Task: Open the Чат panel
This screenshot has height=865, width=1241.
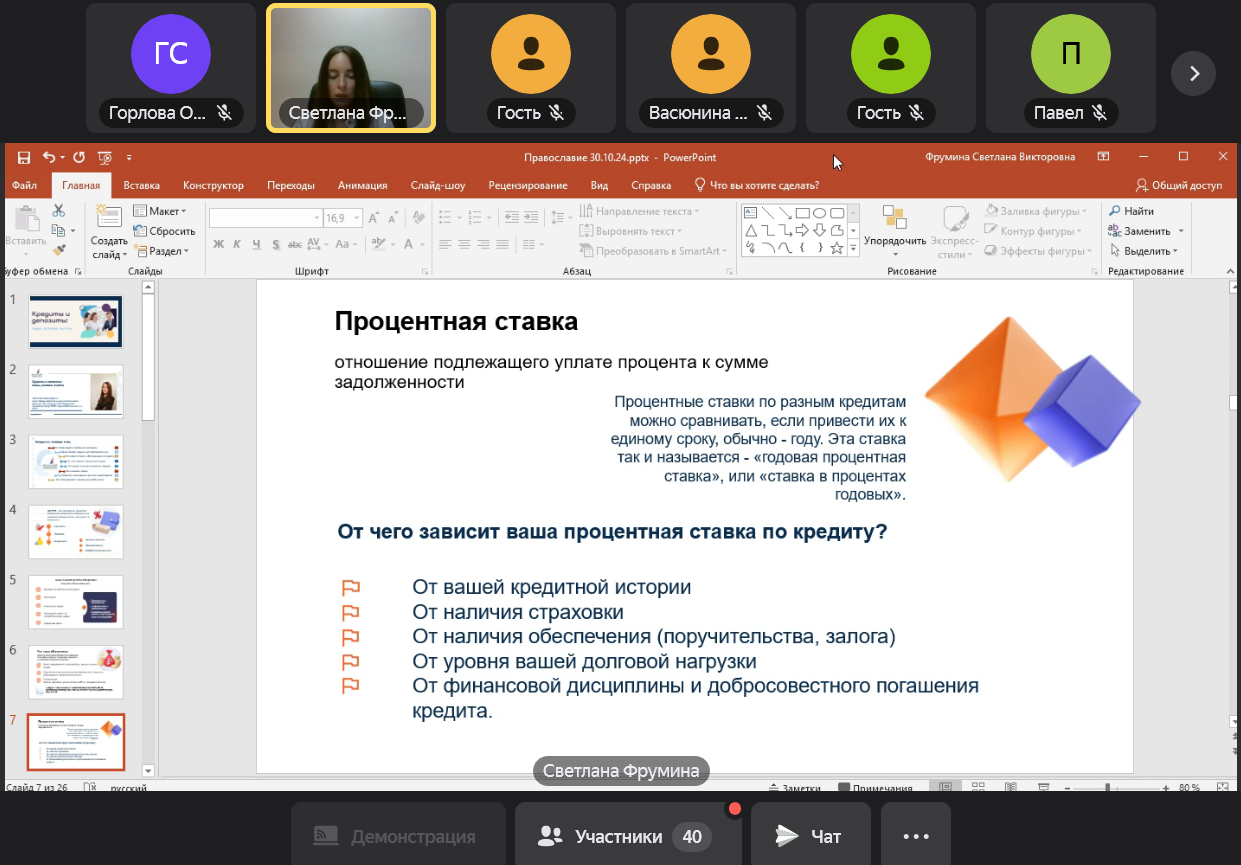Action: click(x=810, y=836)
